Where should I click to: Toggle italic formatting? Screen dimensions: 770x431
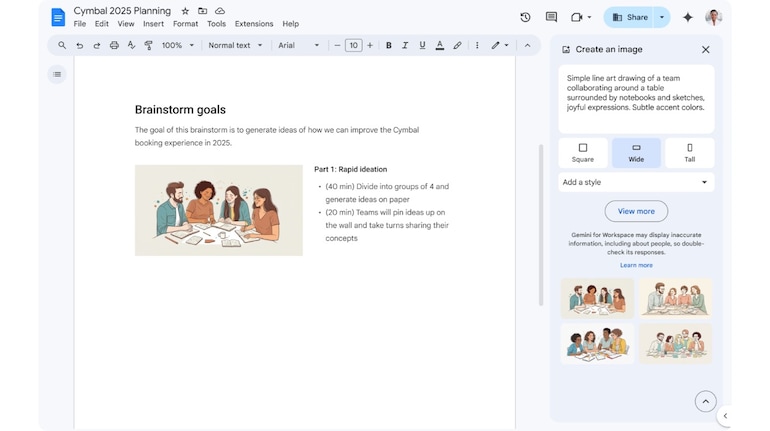tap(406, 46)
